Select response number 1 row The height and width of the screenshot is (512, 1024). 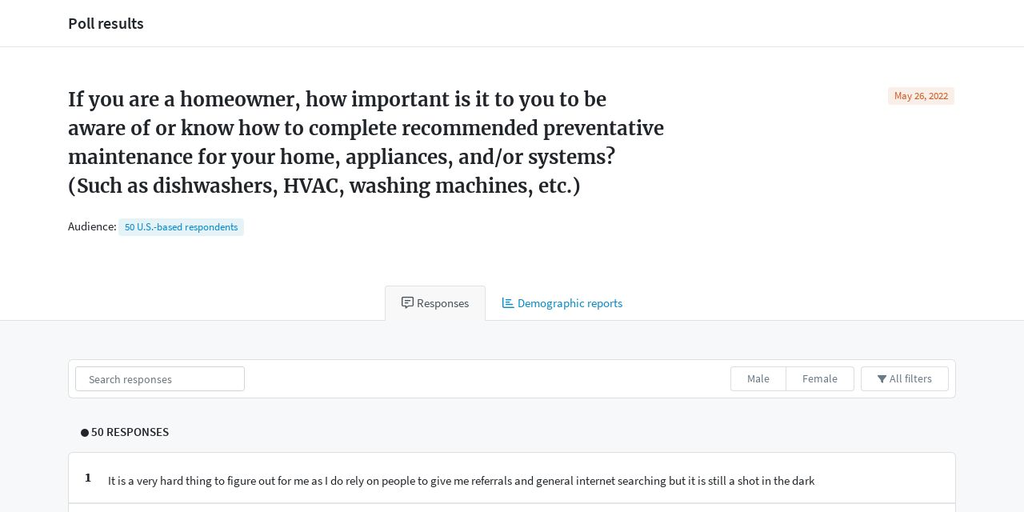[x=512, y=478]
